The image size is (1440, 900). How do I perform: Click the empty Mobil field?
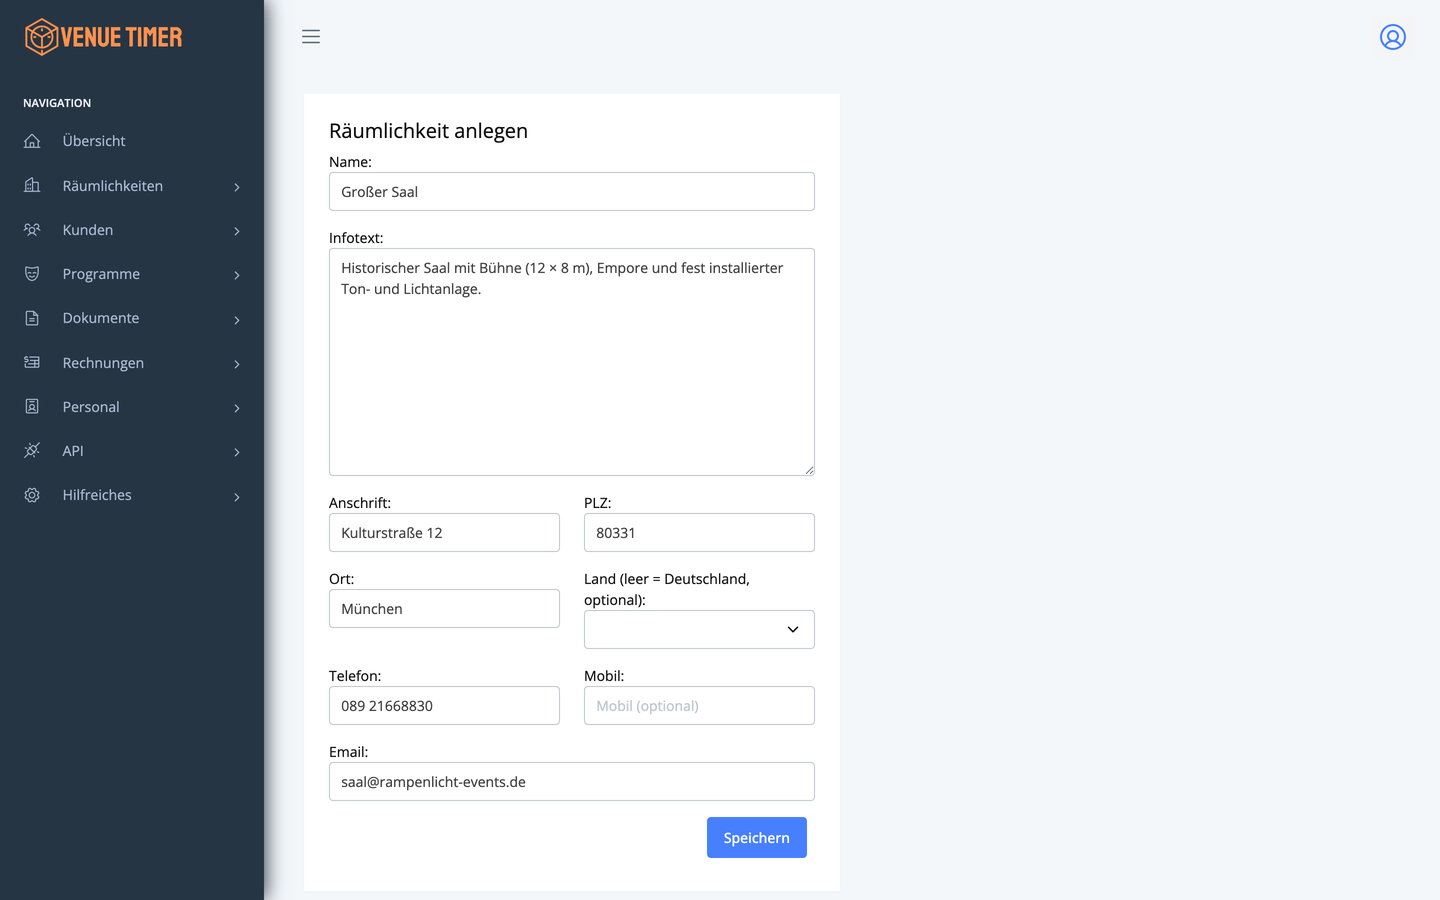(x=699, y=706)
